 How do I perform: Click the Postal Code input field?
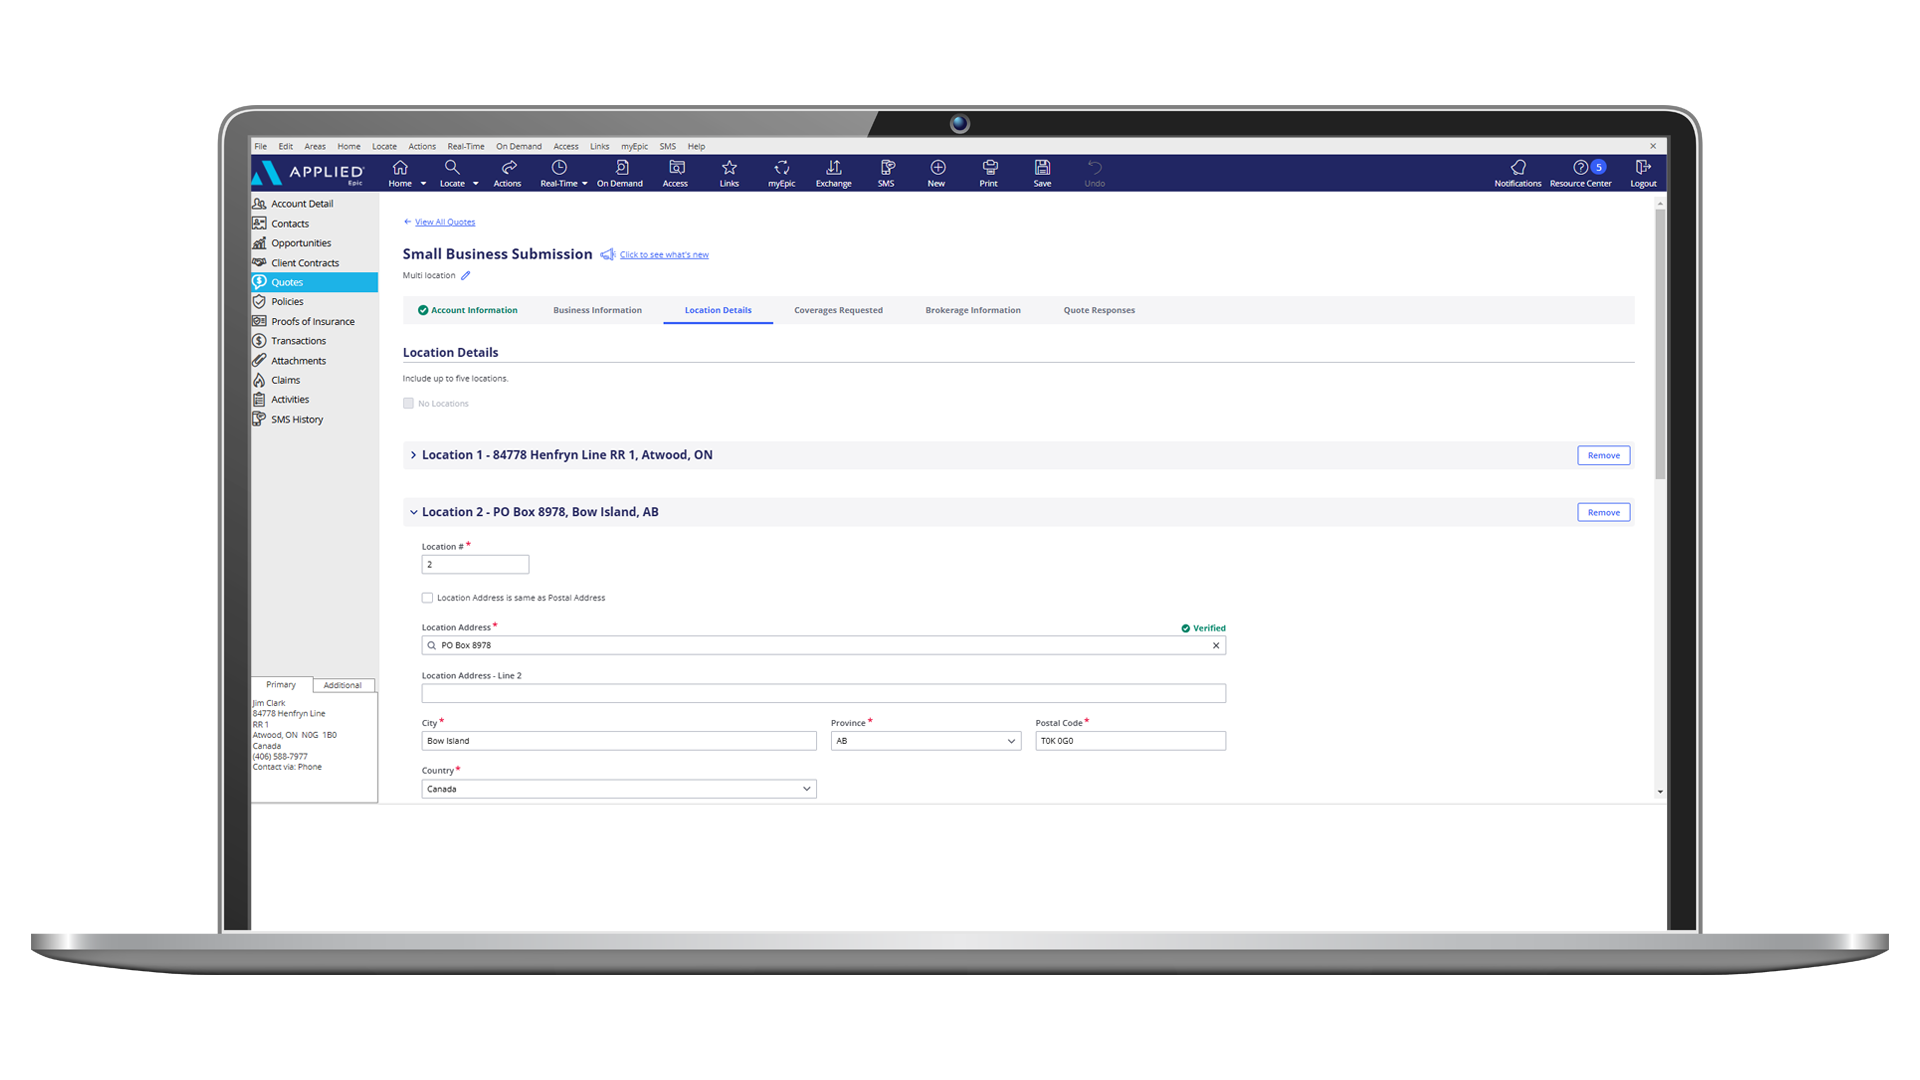point(1130,741)
